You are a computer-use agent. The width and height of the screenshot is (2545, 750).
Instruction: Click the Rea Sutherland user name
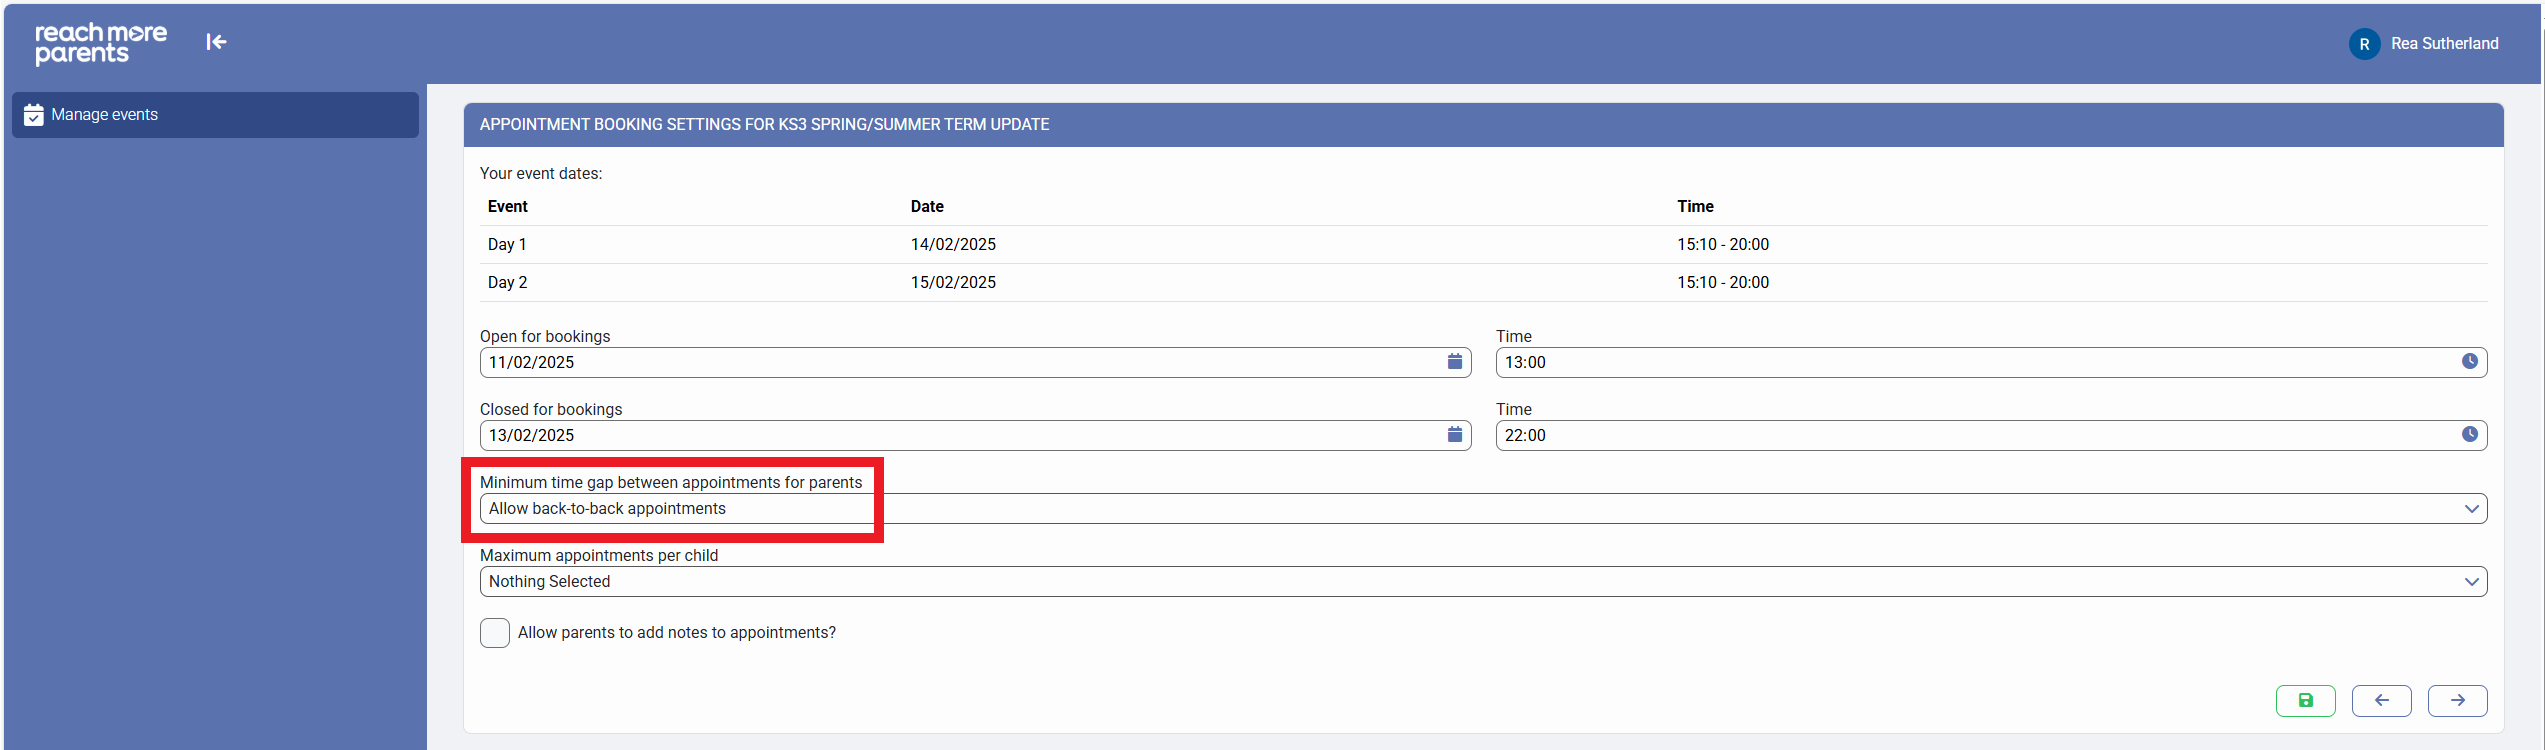[x=2444, y=44]
